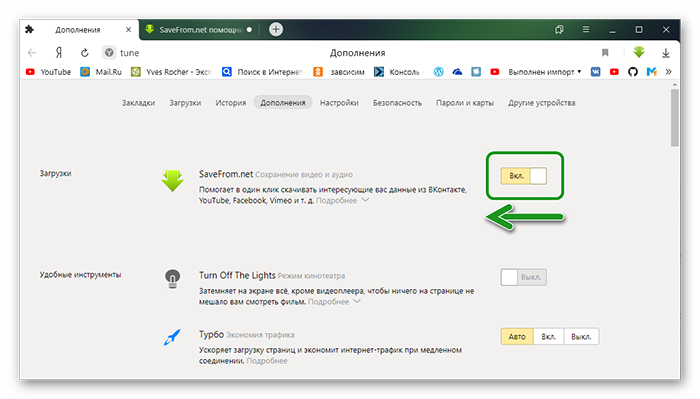Open the multicolor M bookmark icon
The height and width of the screenshot is (399, 700).
tap(651, 72)
